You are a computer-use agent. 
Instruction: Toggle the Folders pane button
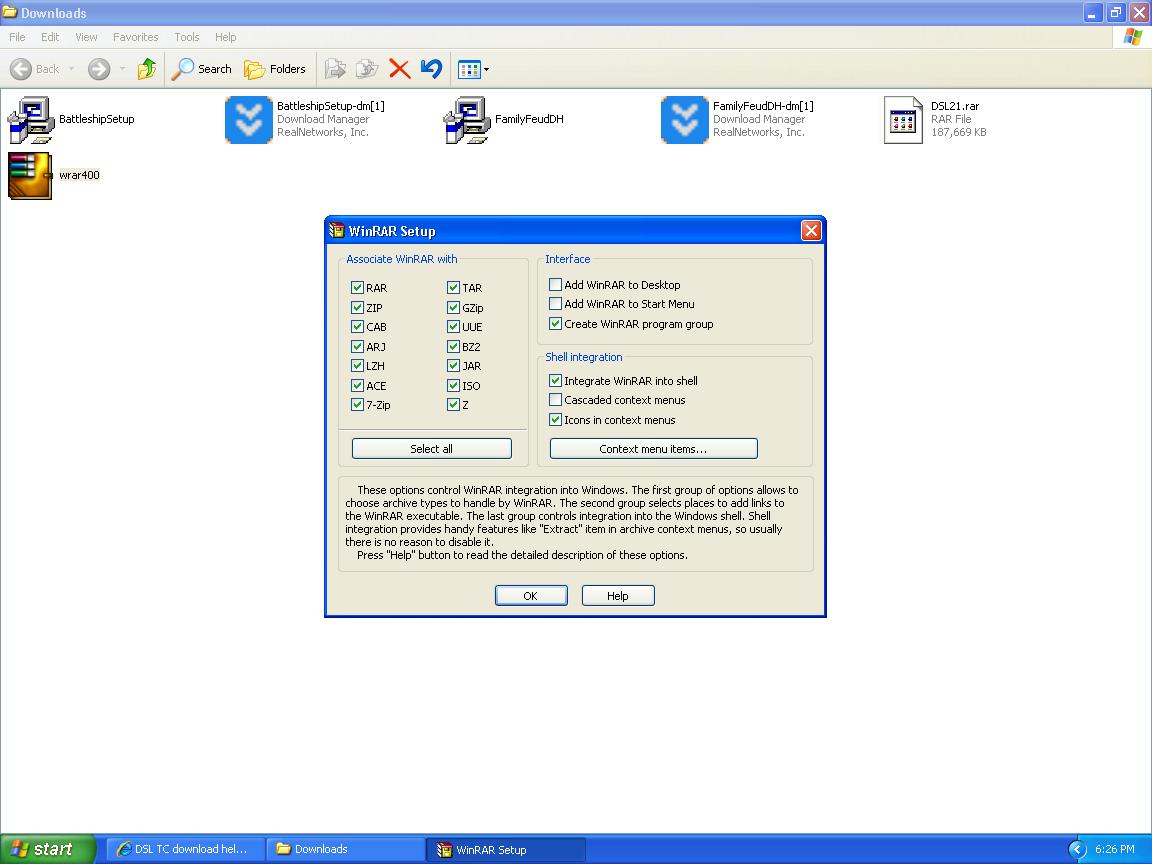click(x=275, y=69)
